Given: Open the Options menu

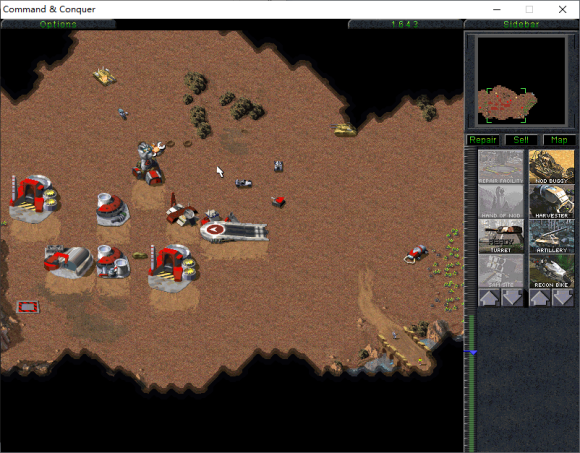Looking at the screenshot, I should 58,24.
